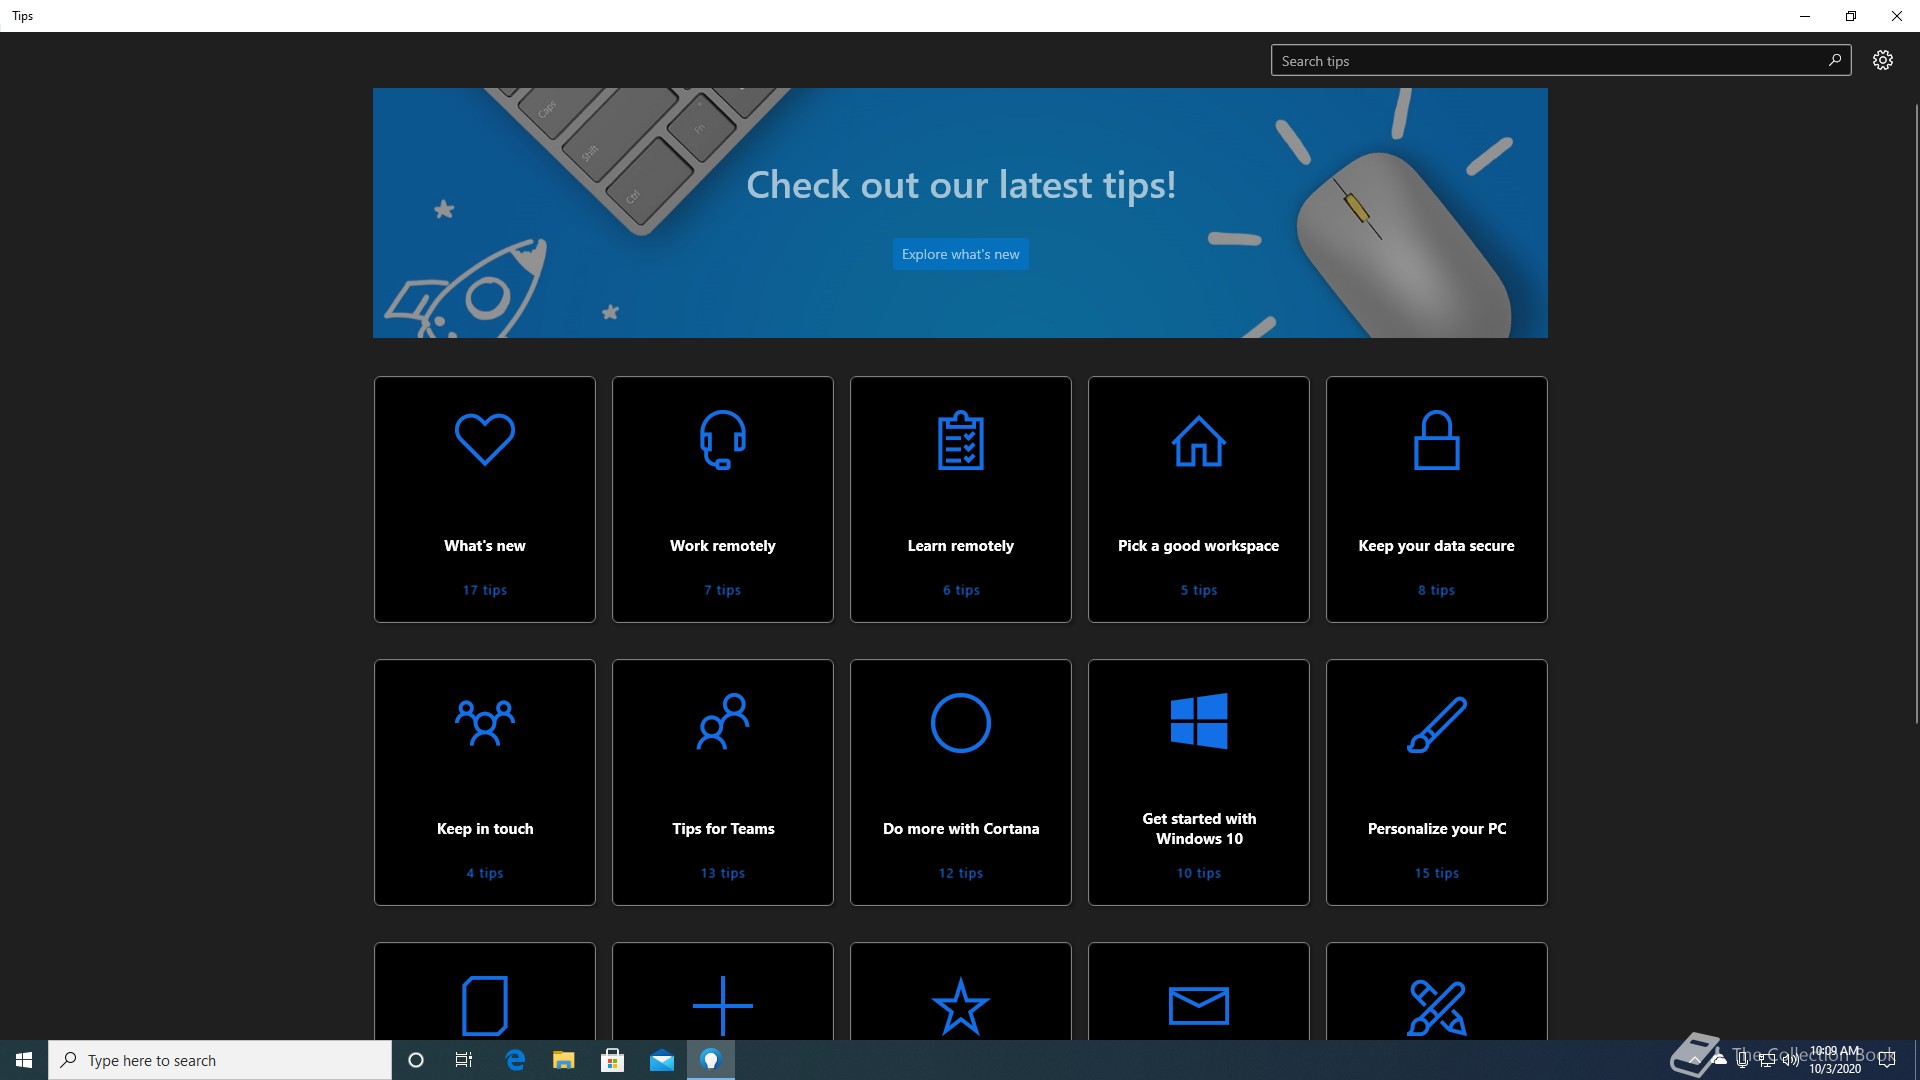The height and width of the screenshot is (1080, 1920).
Task: Click the Tips app taskbar icon
Action: (711, 1060)
